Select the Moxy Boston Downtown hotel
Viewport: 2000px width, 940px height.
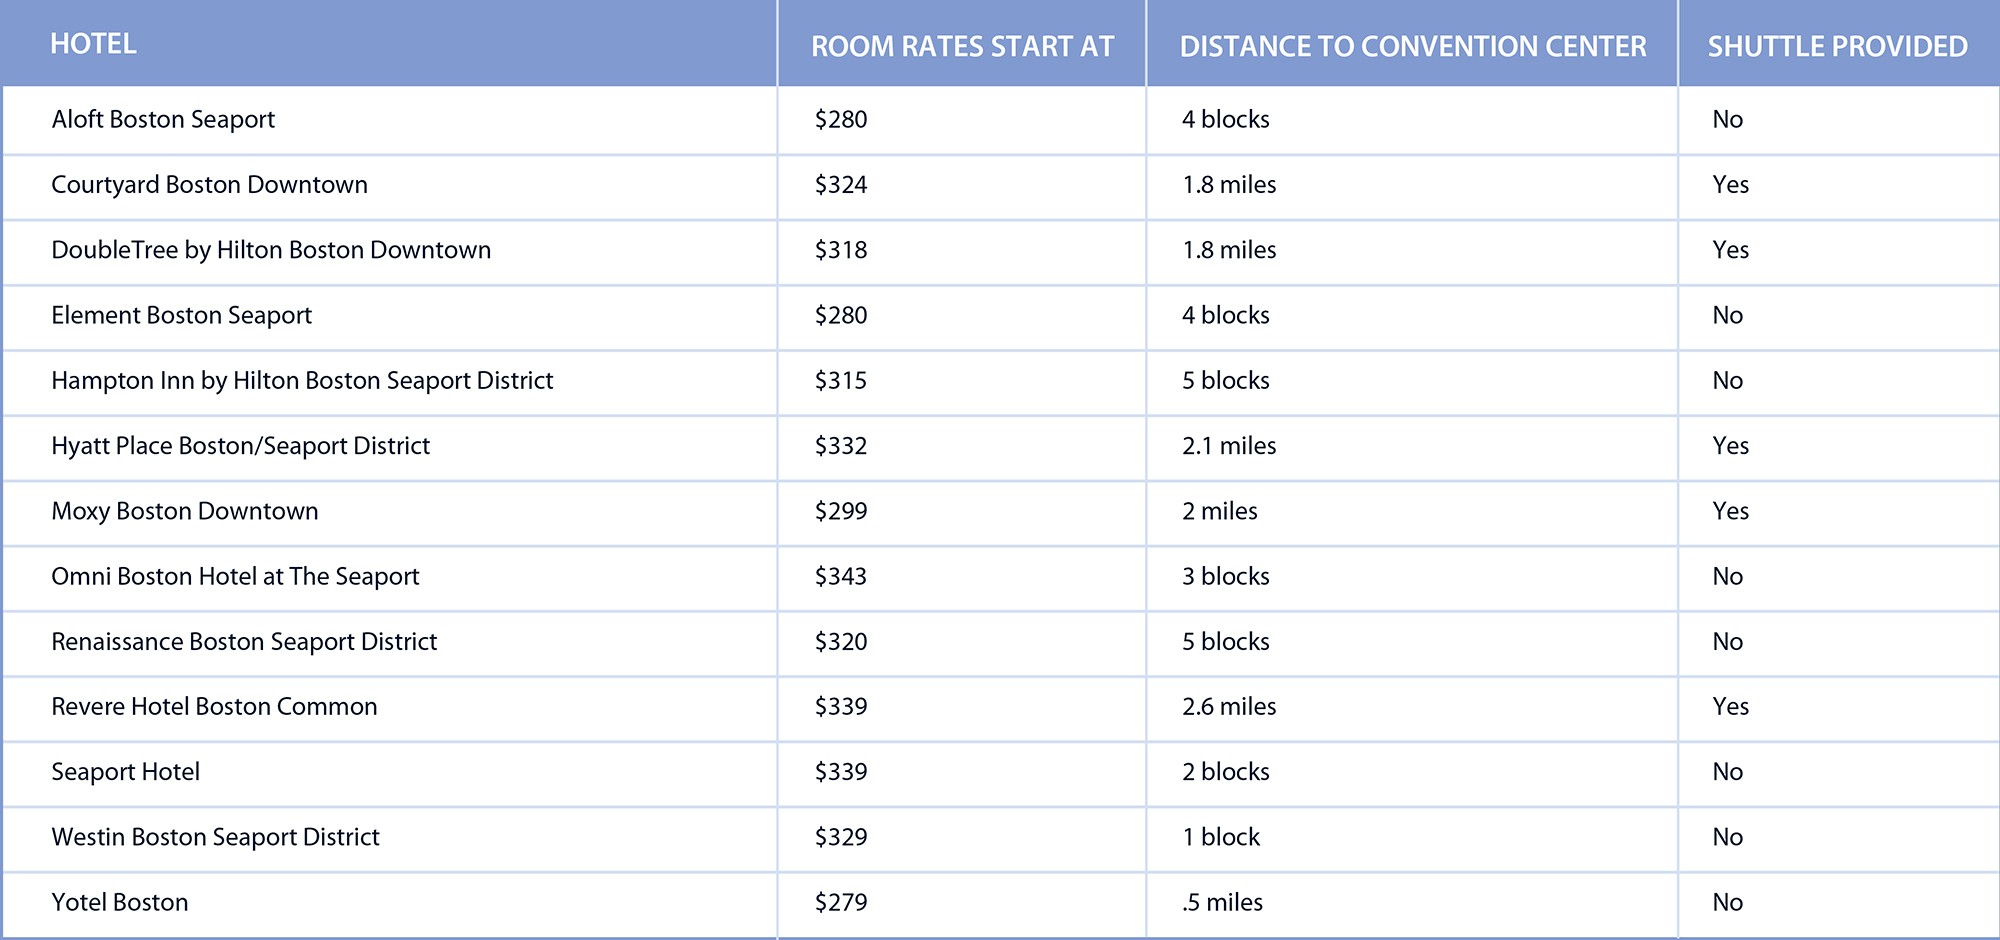point(184,511)
